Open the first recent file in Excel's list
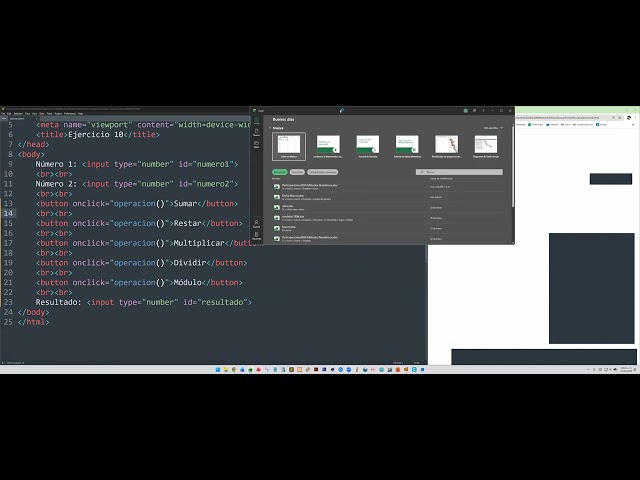This screenshot has height=480, width=640. (x=387, y=187)
